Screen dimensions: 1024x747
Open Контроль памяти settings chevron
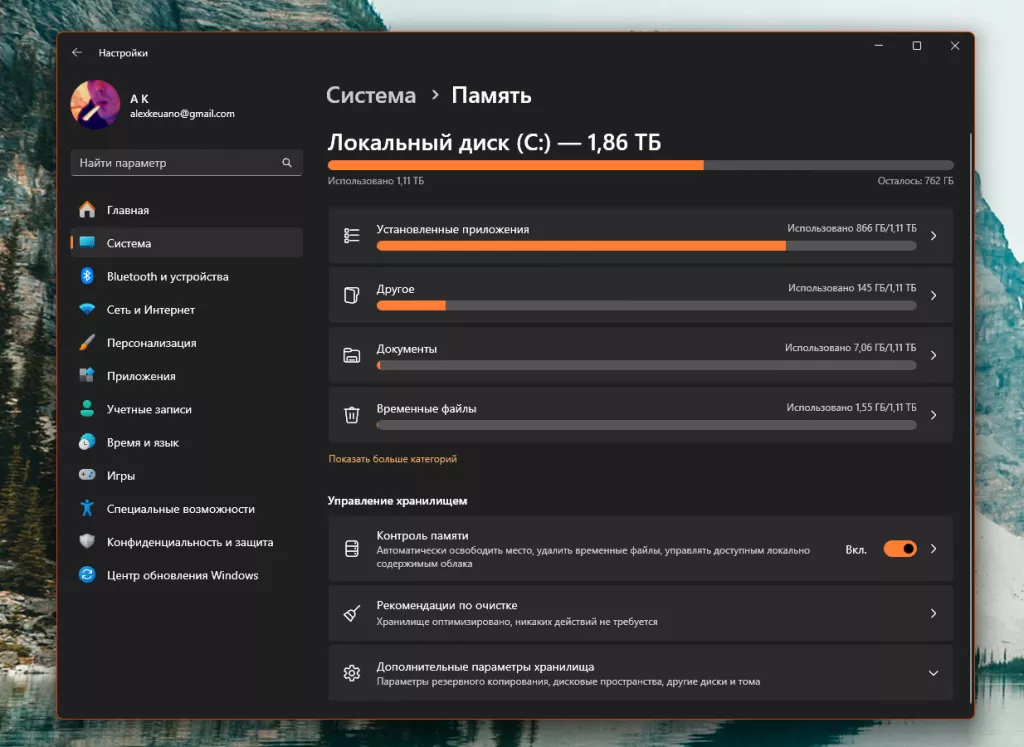tap(933, 549)
